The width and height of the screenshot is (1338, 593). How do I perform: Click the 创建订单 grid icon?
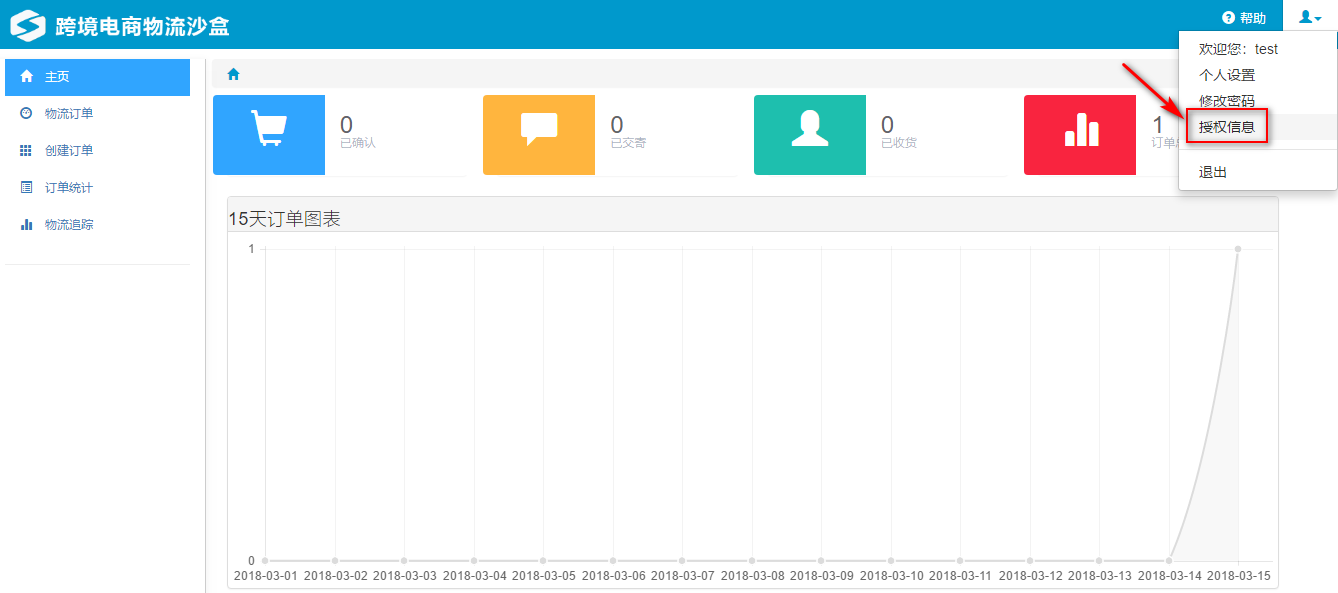(26, 151)
